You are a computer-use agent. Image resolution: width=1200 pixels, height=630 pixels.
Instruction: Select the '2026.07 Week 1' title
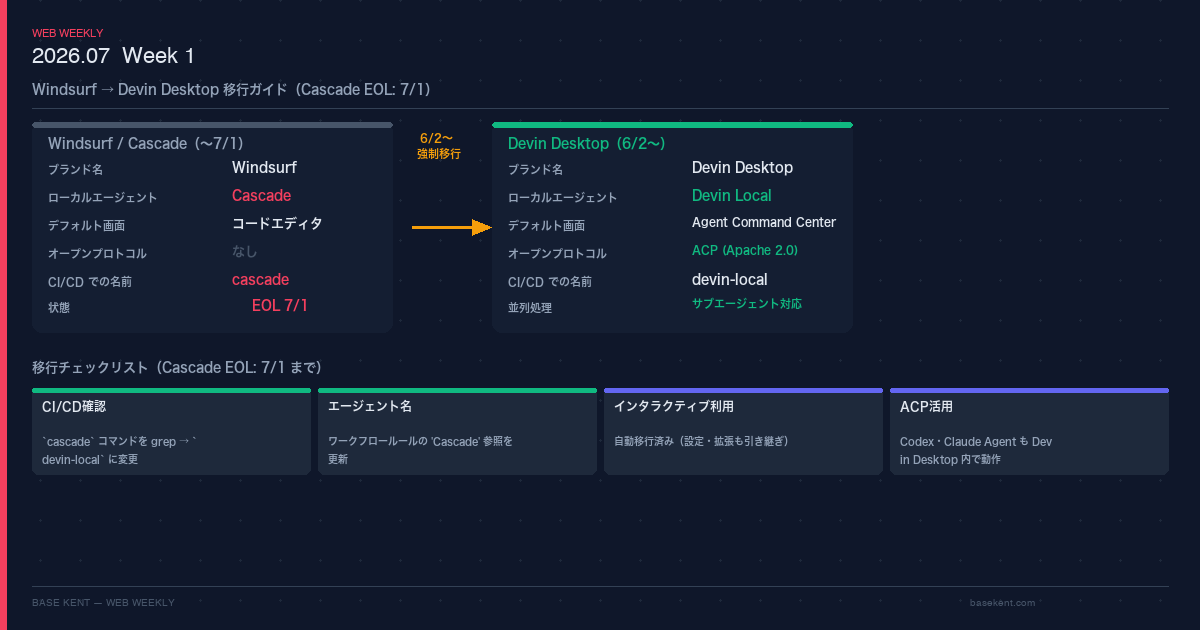tap(113, 56)
